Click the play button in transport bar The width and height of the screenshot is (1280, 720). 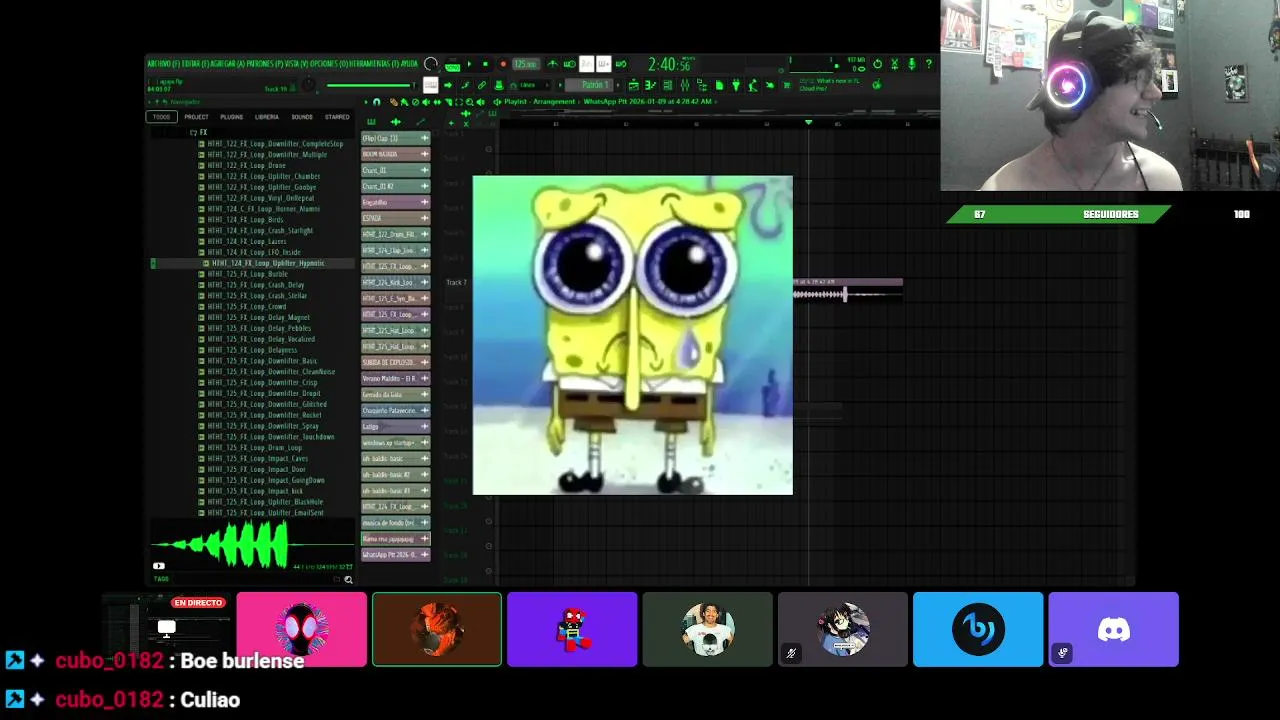pos(469,63)
